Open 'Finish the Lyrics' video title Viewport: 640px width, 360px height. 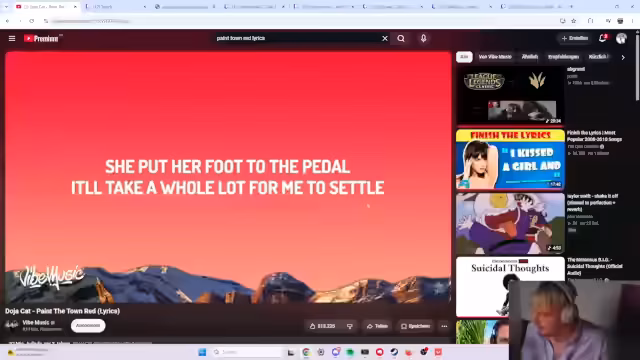(594, 136)
